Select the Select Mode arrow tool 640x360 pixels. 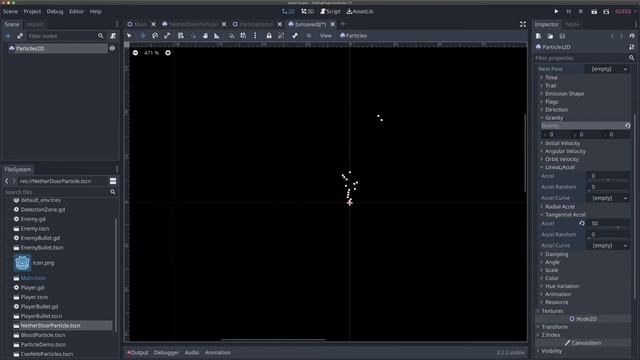pos(129,36)
